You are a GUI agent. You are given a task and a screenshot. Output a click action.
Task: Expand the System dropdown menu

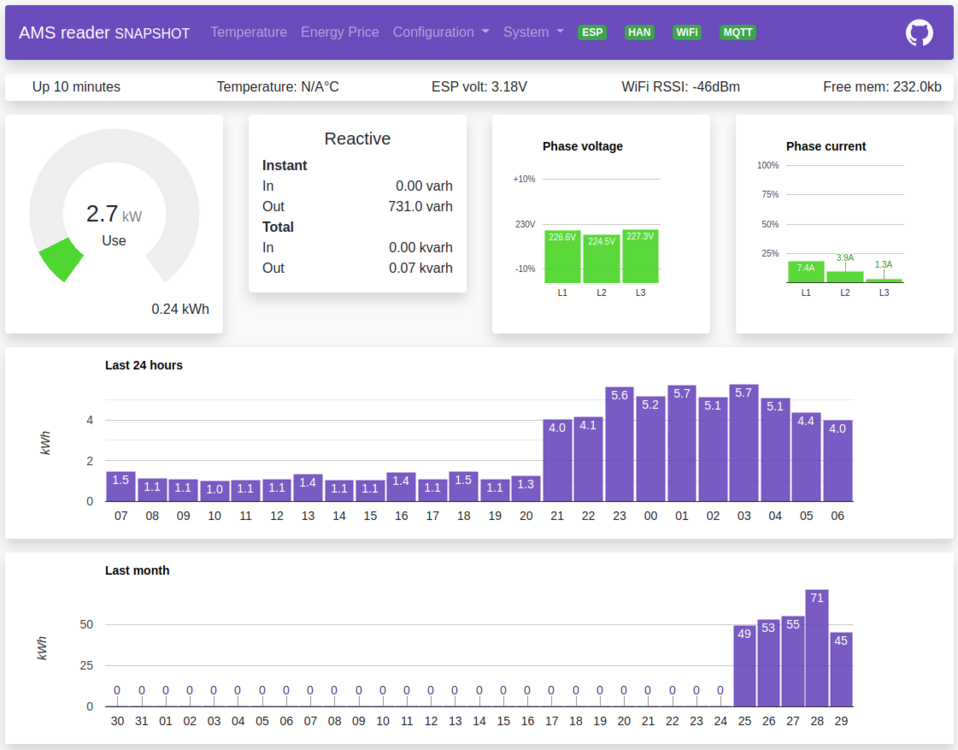[x=533, y=32]
